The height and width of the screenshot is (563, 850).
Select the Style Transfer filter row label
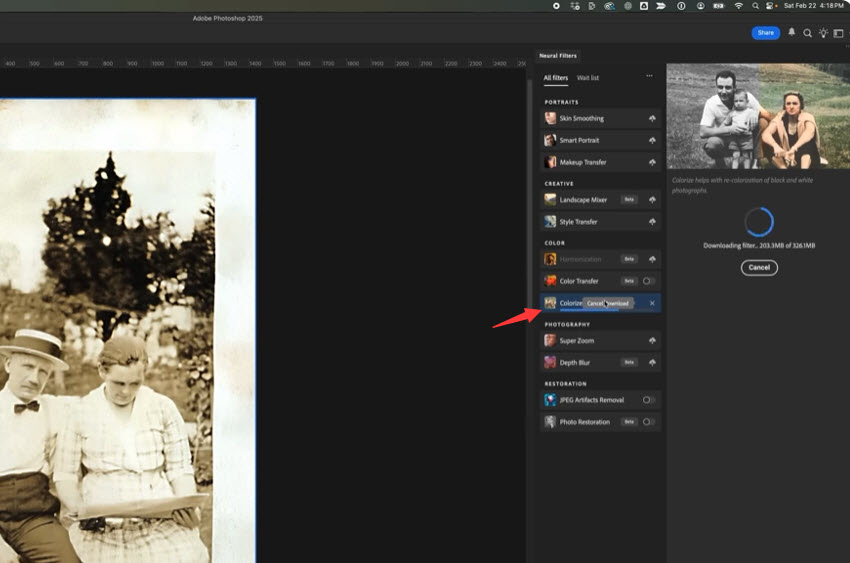pos(578,222)
